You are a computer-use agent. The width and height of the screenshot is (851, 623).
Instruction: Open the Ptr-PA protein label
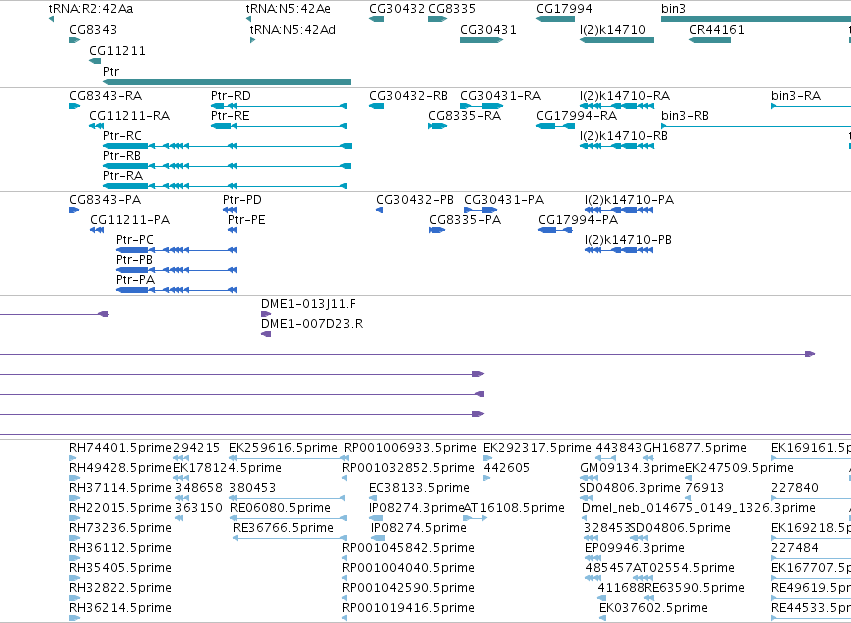tap(135, 280)
